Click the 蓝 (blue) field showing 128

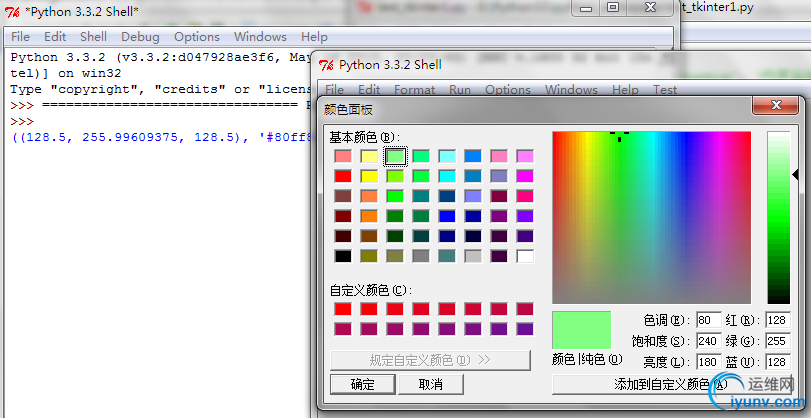pyautogui.click(x=778, y=362)
